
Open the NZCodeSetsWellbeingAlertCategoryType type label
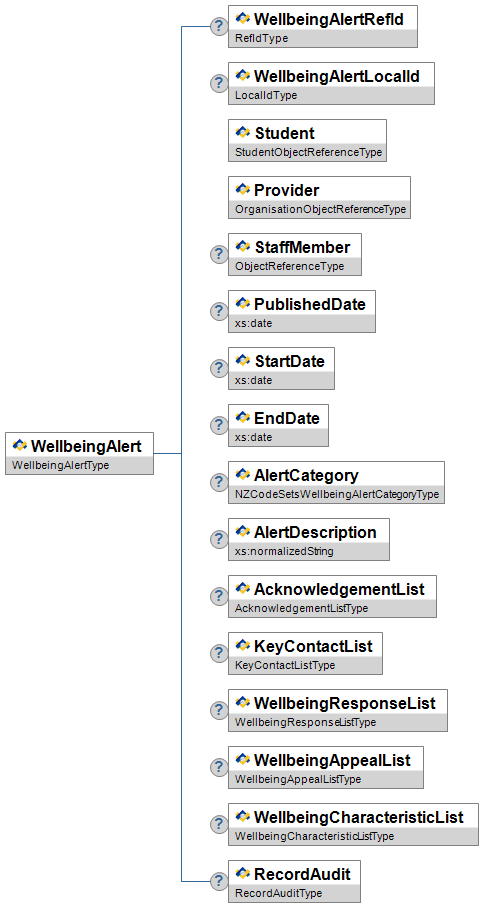337,494
